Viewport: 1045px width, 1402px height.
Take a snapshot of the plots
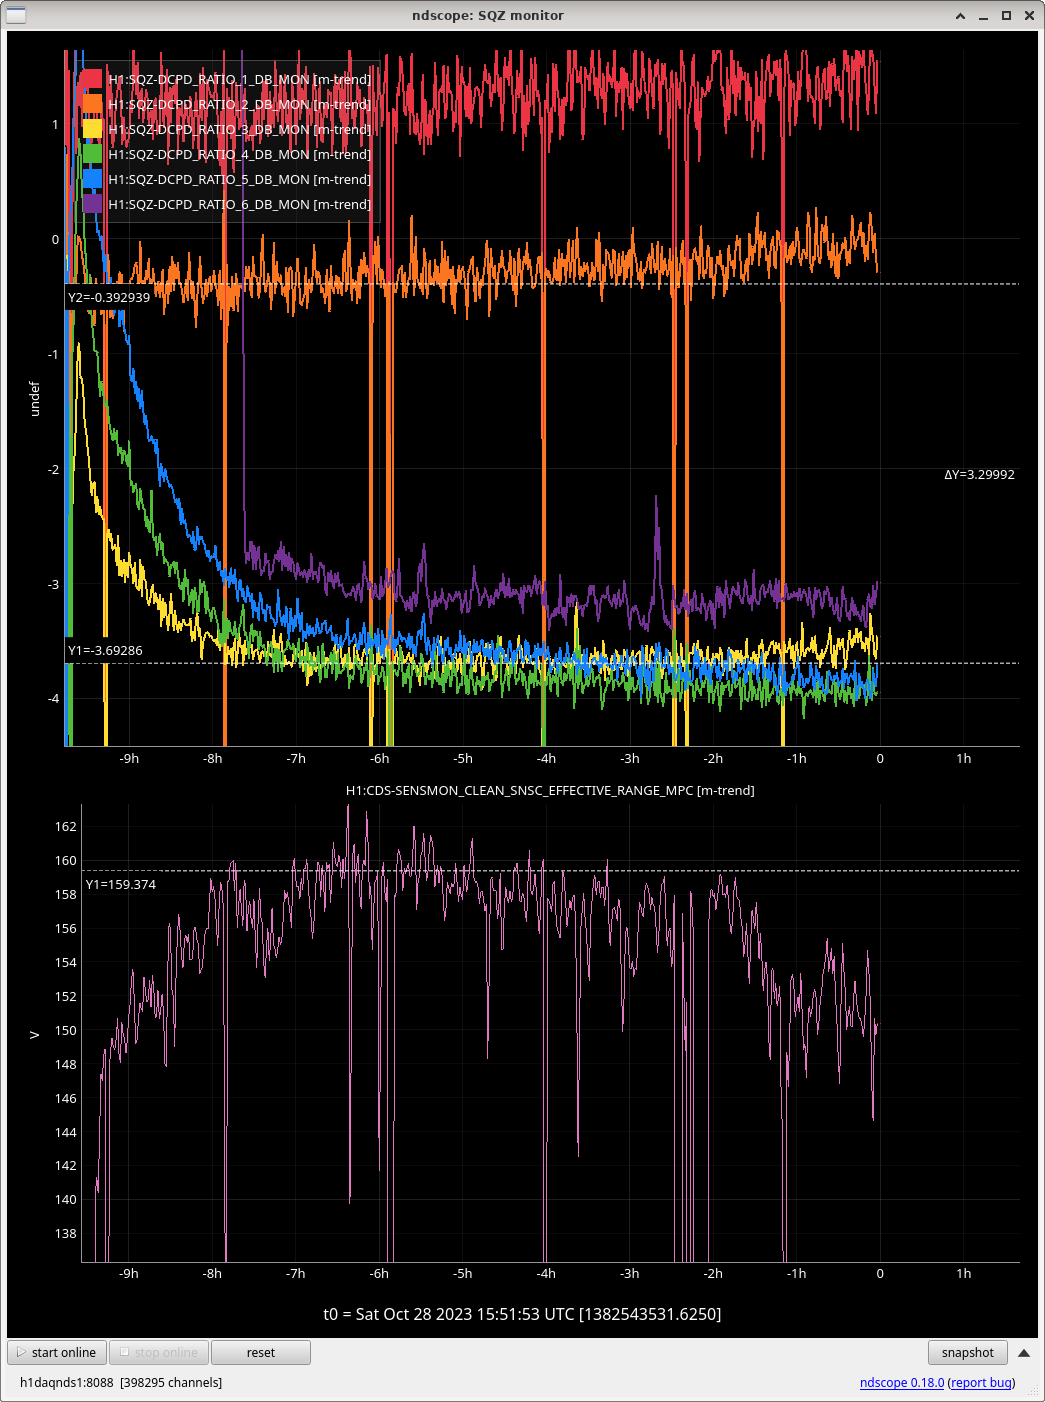pyautogui.click(x=967, y=1353)
